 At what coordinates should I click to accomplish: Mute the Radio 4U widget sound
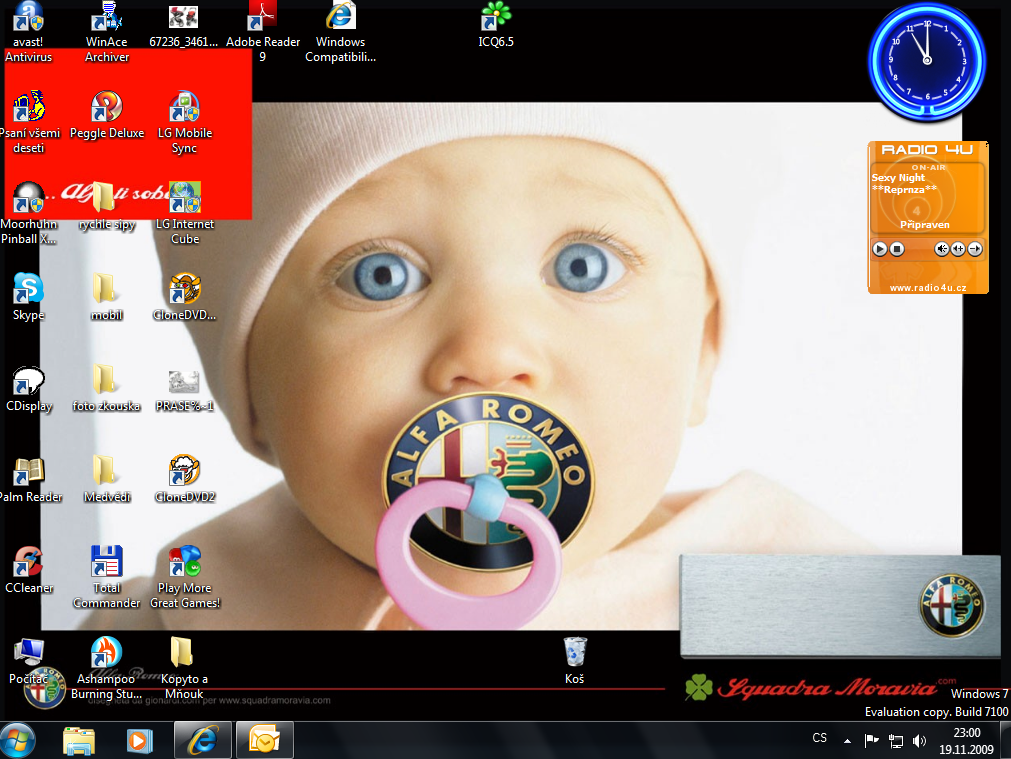(941, 249)
